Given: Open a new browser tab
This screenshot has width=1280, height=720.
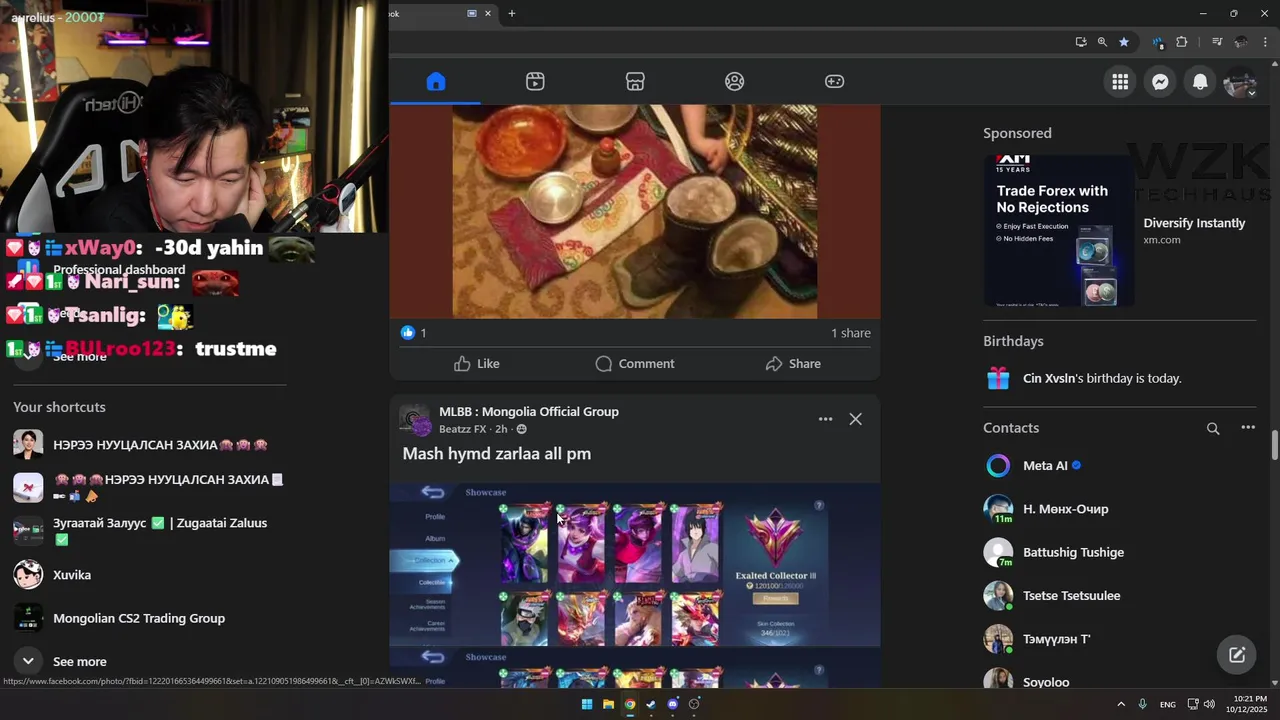Looking at the screenshot, I should [512, 13].
